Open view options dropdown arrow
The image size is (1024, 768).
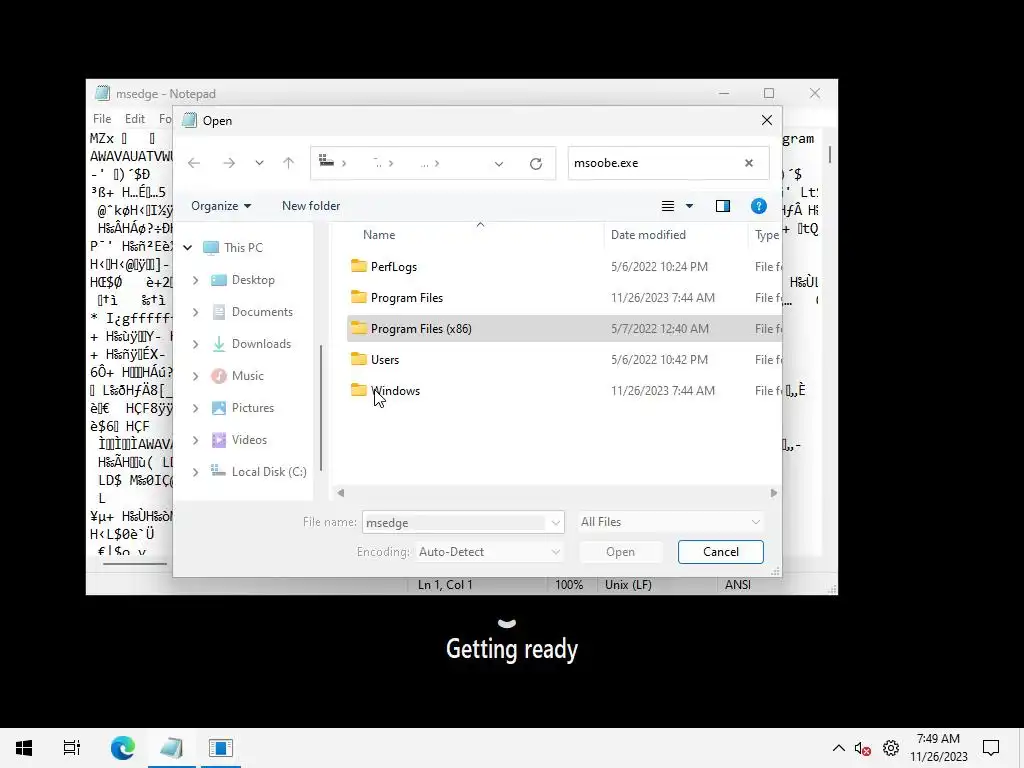click(689, 206)
